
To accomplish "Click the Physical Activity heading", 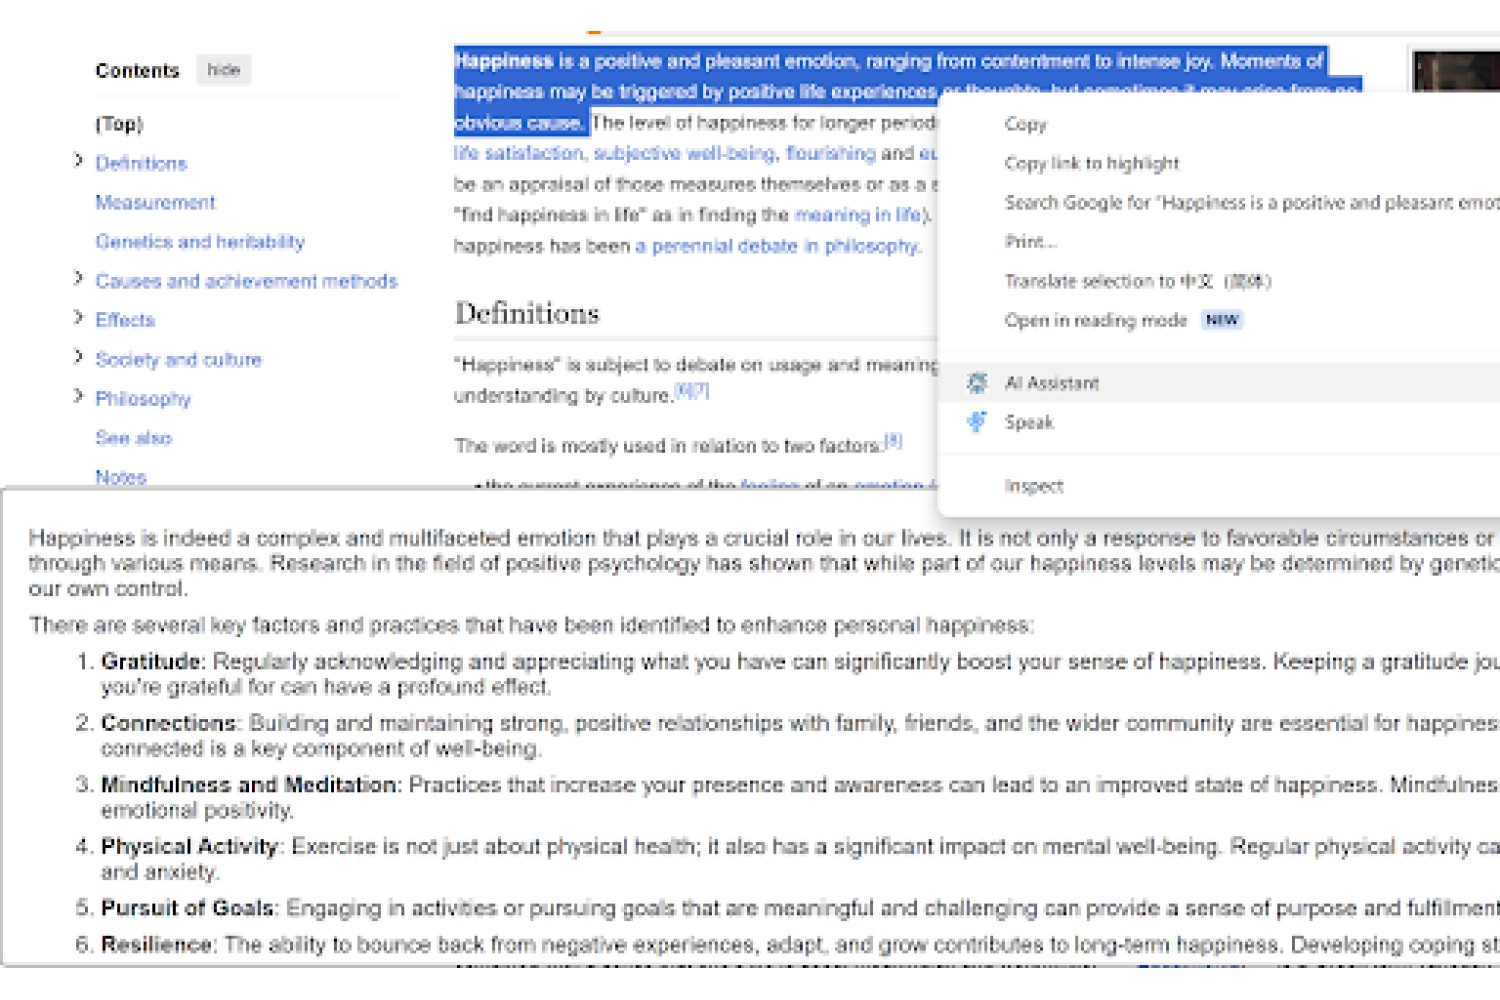I will coord(189,847).
